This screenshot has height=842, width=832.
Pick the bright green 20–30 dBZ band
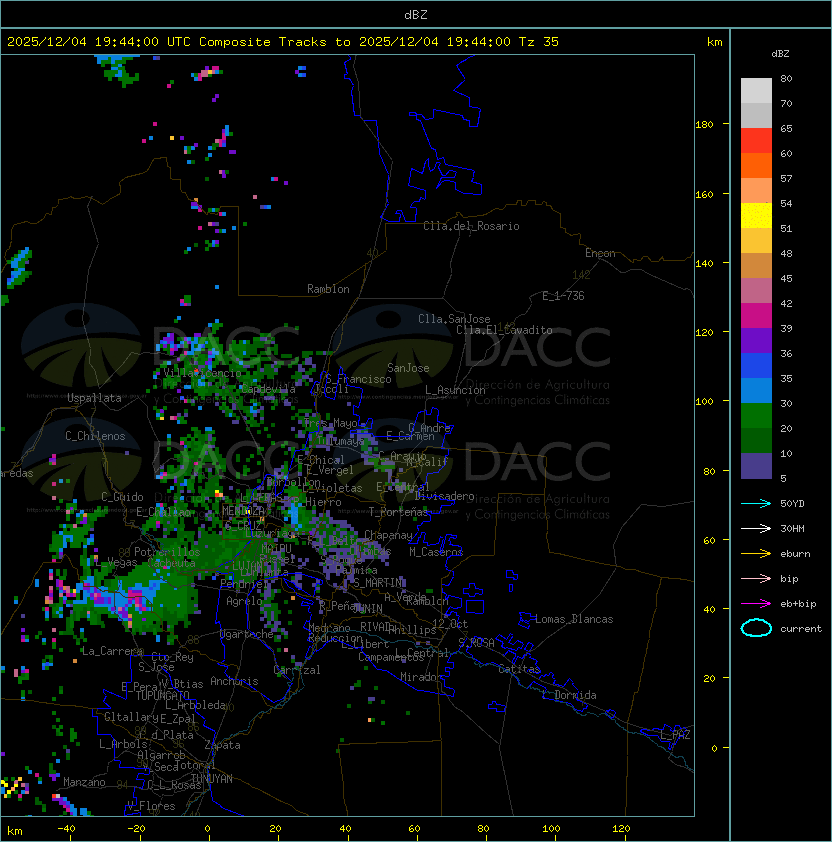[x=756, y=416]
